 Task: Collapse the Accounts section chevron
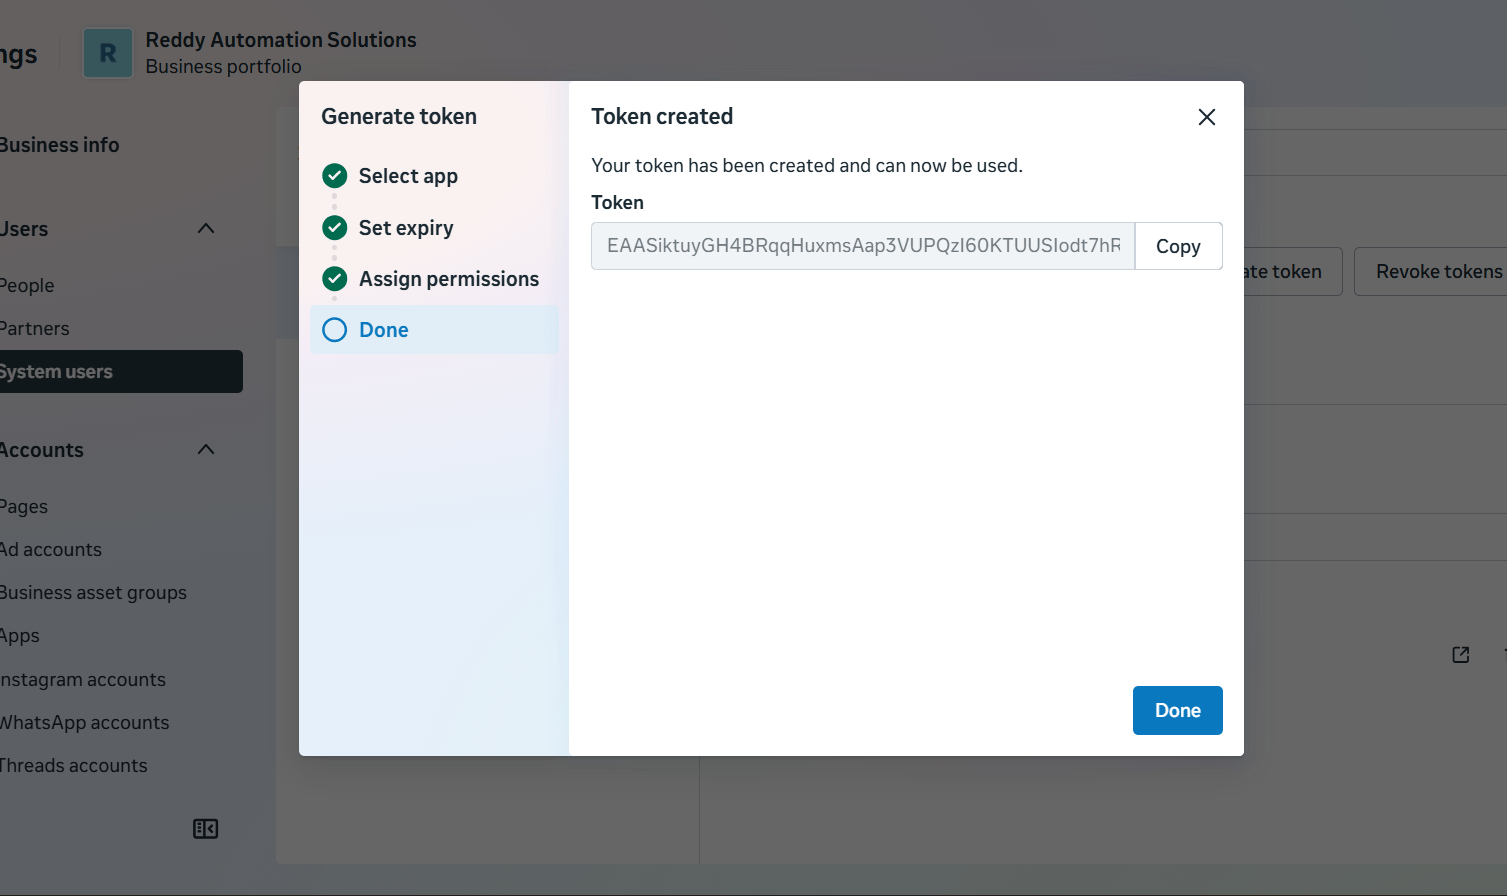(x=206, y=450)
